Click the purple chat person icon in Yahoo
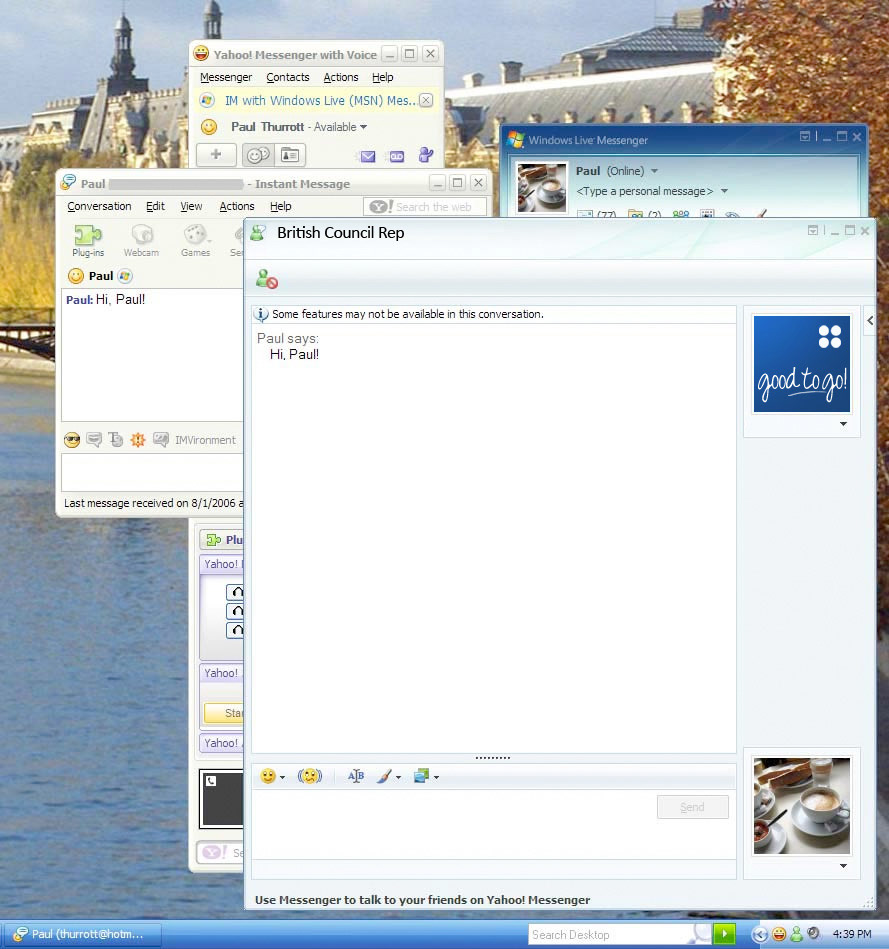 pos(426,155)
